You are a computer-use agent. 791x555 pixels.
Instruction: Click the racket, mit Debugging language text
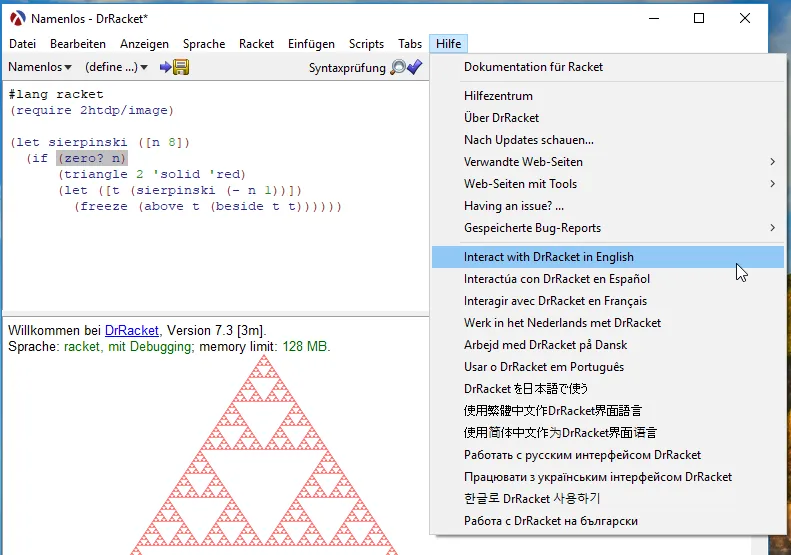point(128,347)
